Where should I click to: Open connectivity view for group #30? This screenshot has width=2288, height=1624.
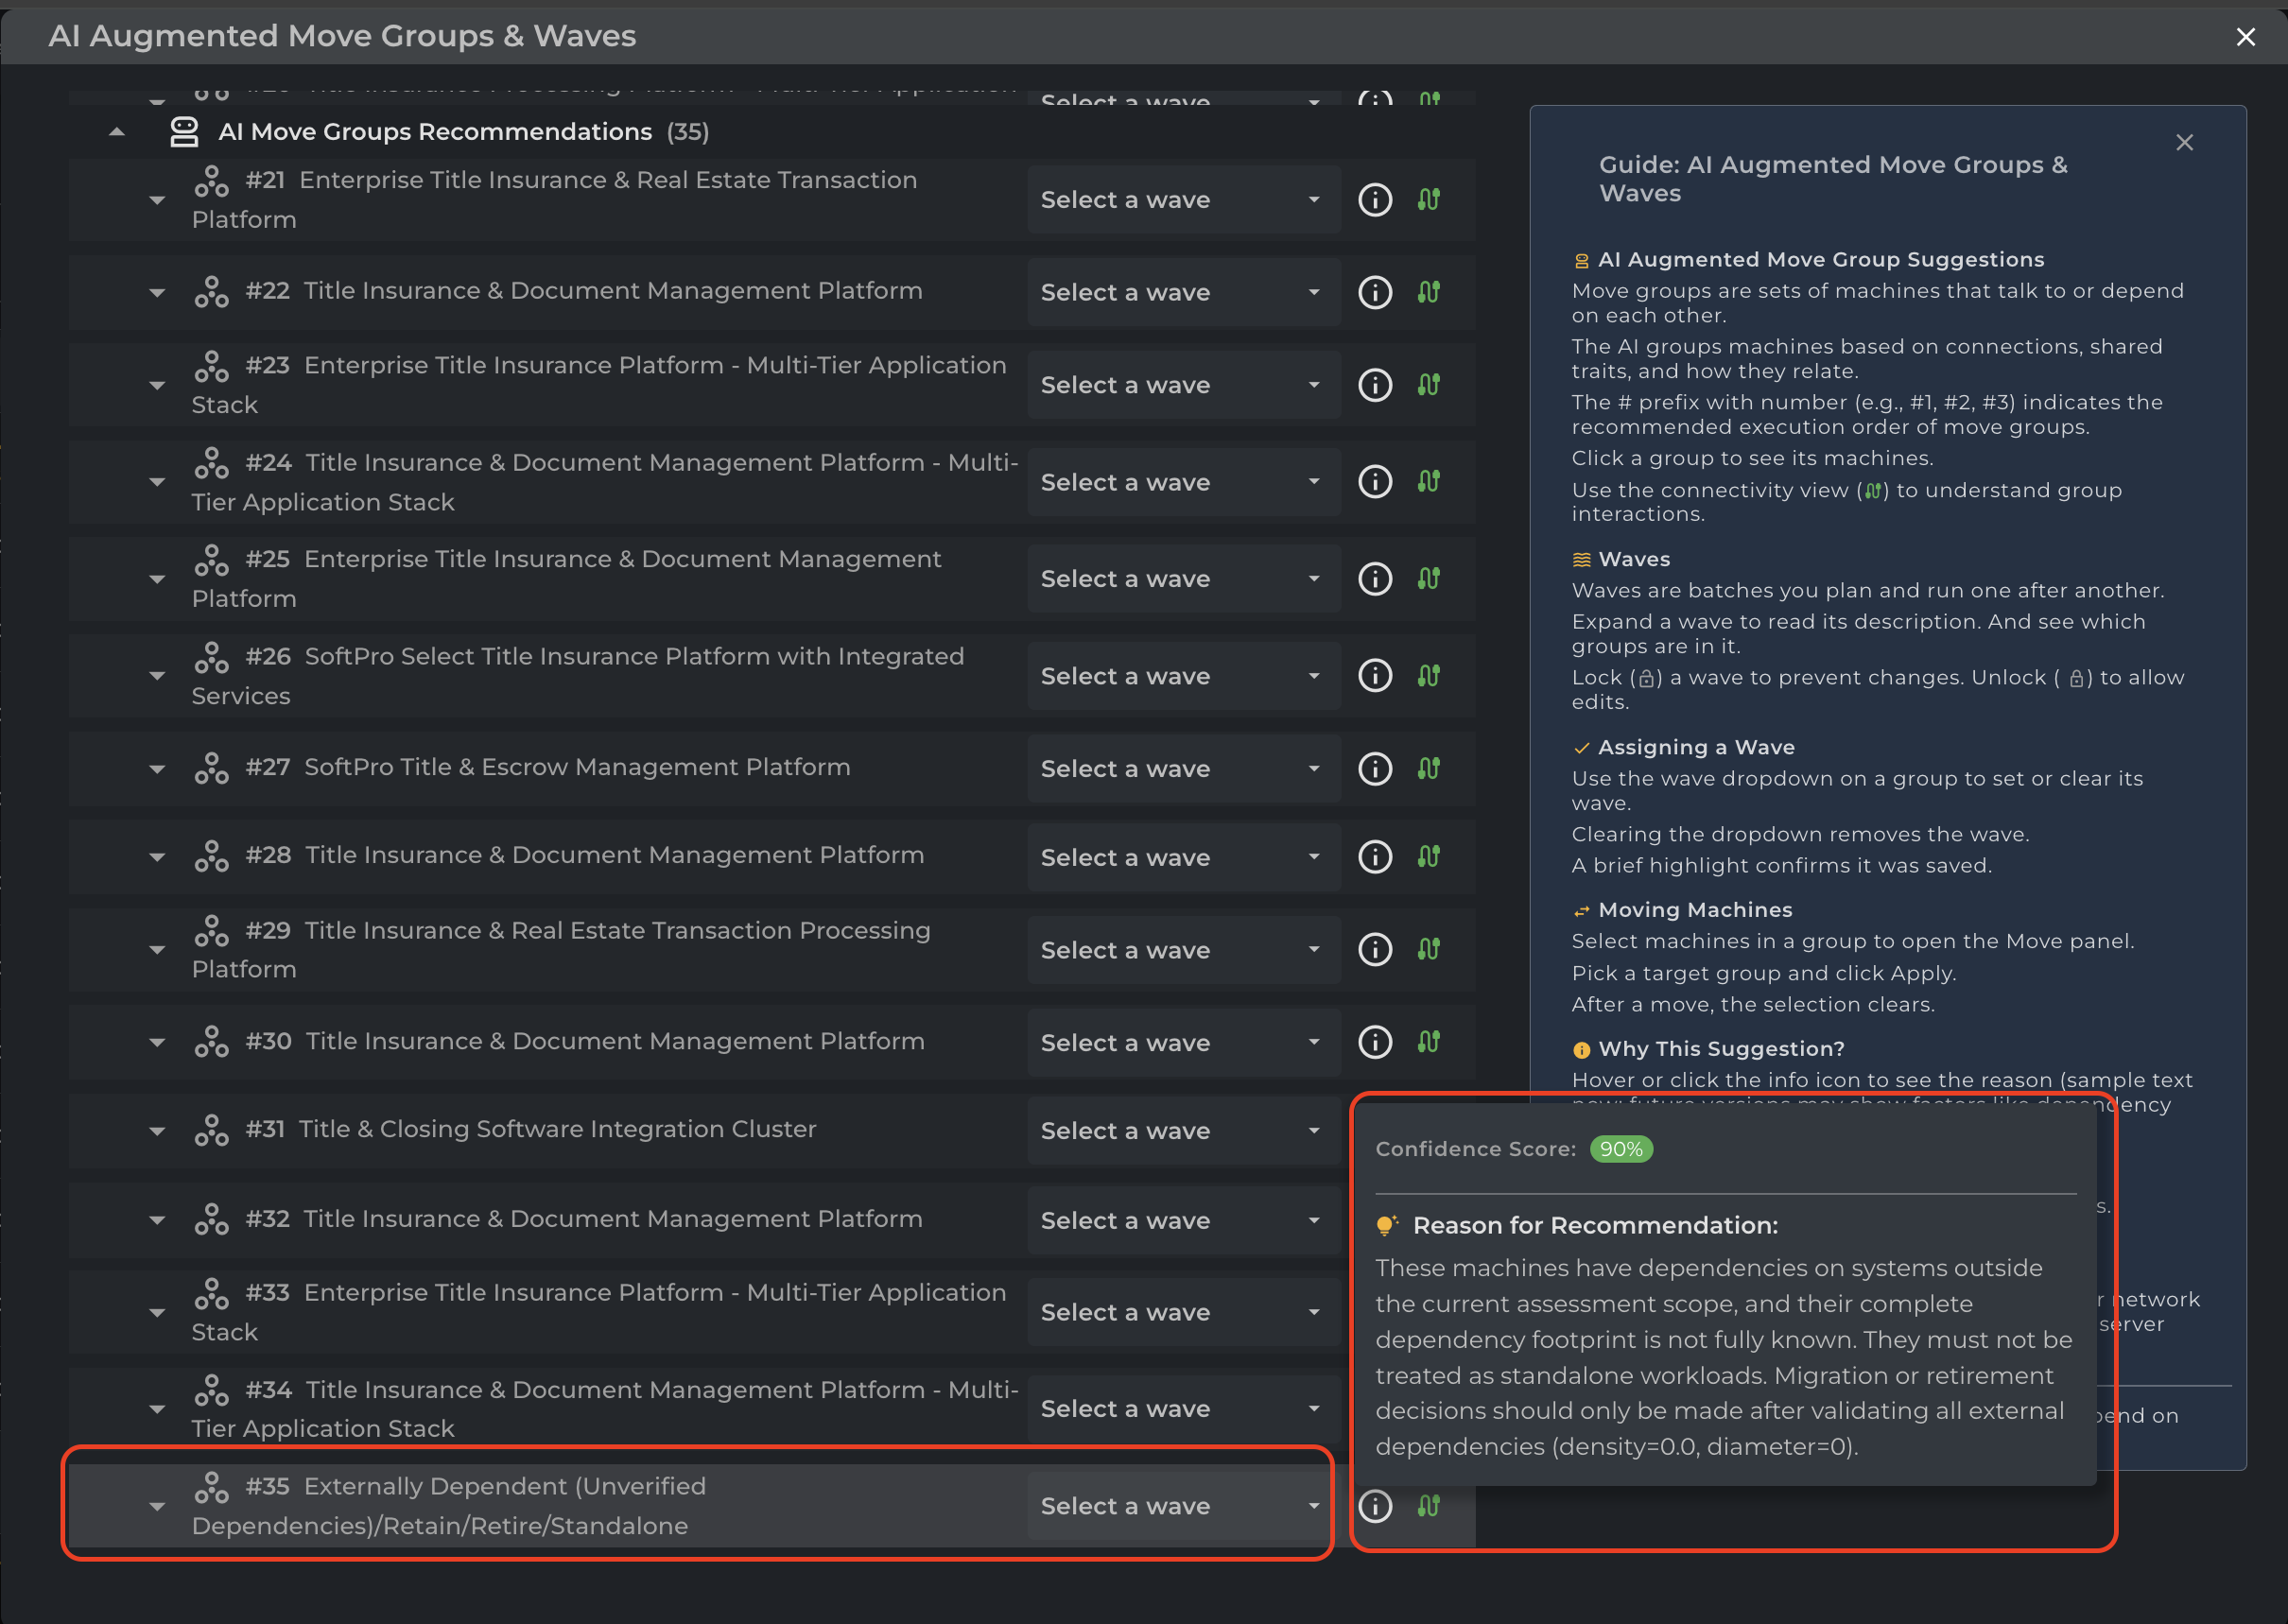pyautogui.click(x=1428, y=1042)
